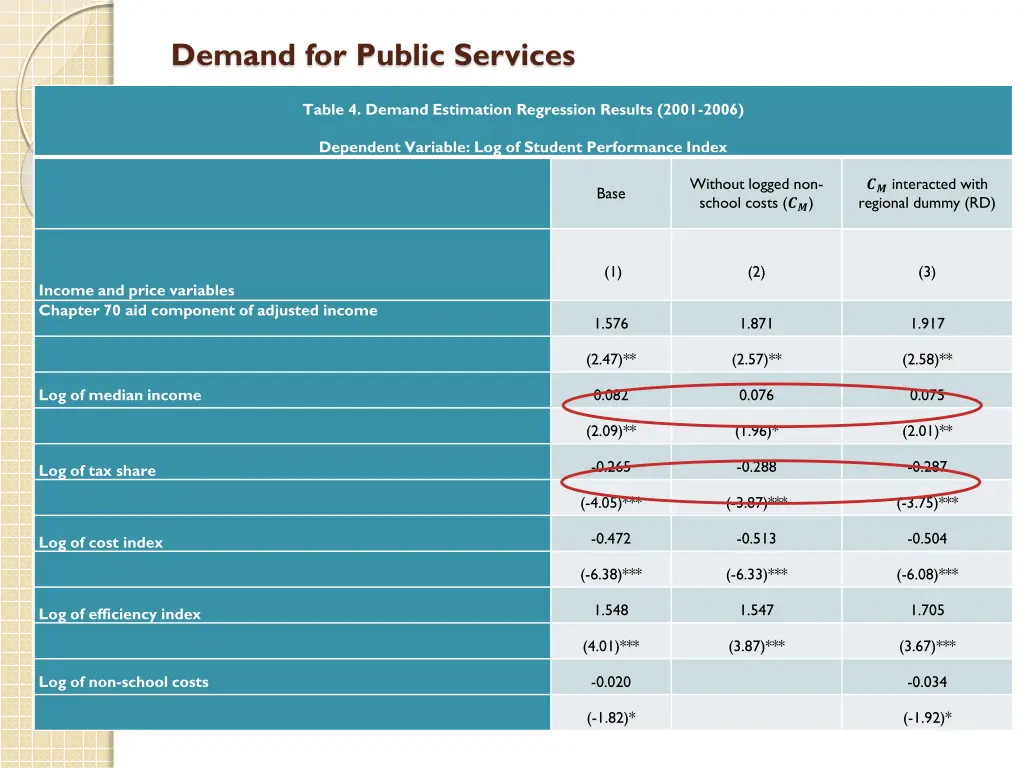Image resolution: width=1024 pixels, height=768 pixels.
Task: Click 'Chapter 70 aid component of adjusted income' label
Action: [x=208, y=310]
